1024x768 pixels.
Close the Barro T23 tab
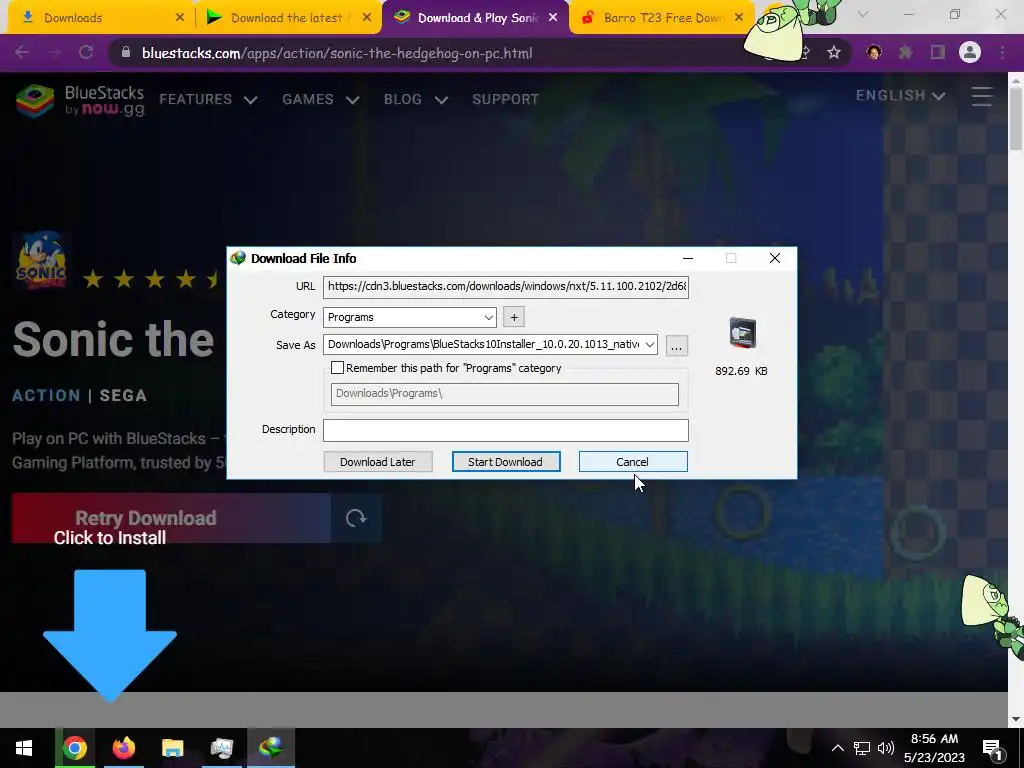[739, 18]
